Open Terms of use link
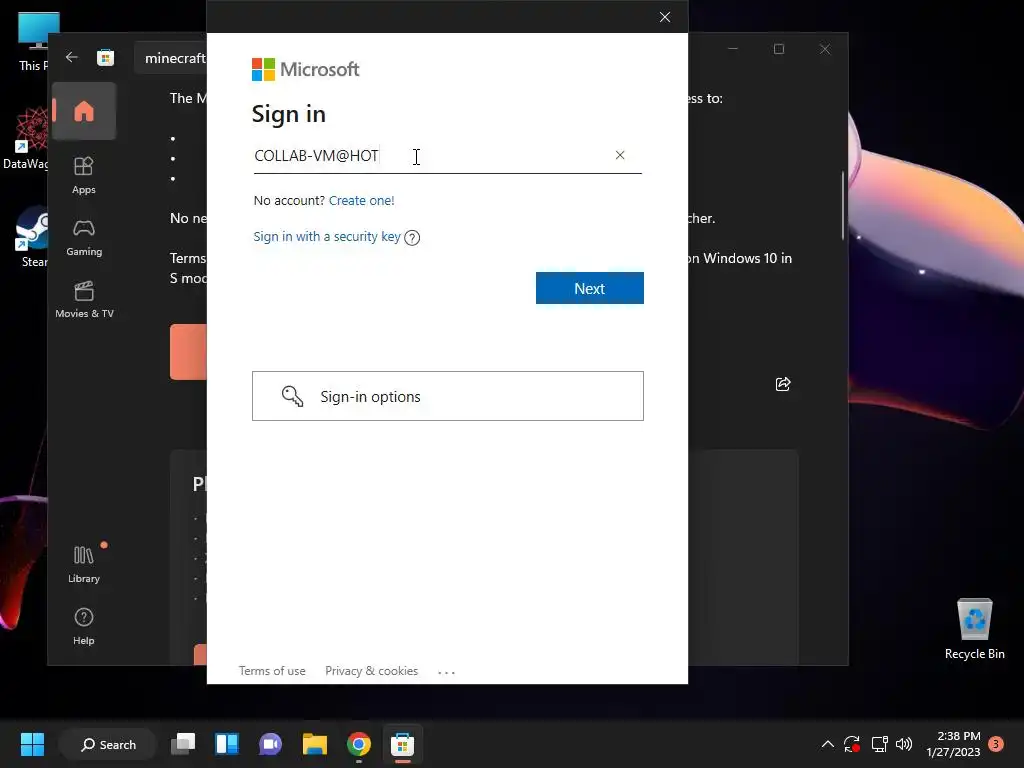Screen dimensions: 1024x768 click(x=272, y=671)
